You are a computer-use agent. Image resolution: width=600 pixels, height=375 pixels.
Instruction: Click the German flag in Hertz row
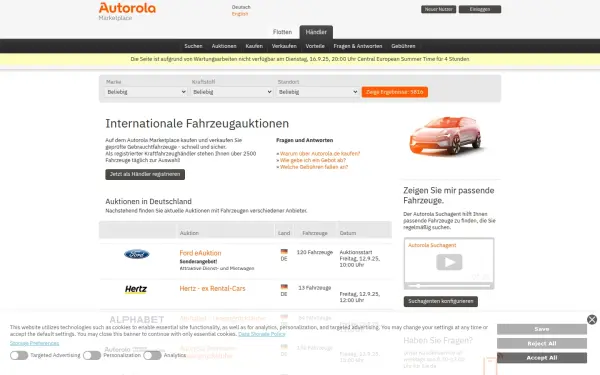(x=284, y=287)
